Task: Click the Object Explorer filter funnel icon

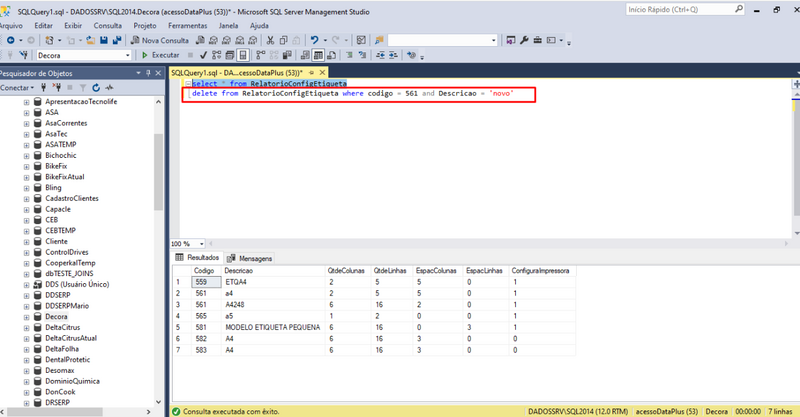Action: click(x=83, y=88)
